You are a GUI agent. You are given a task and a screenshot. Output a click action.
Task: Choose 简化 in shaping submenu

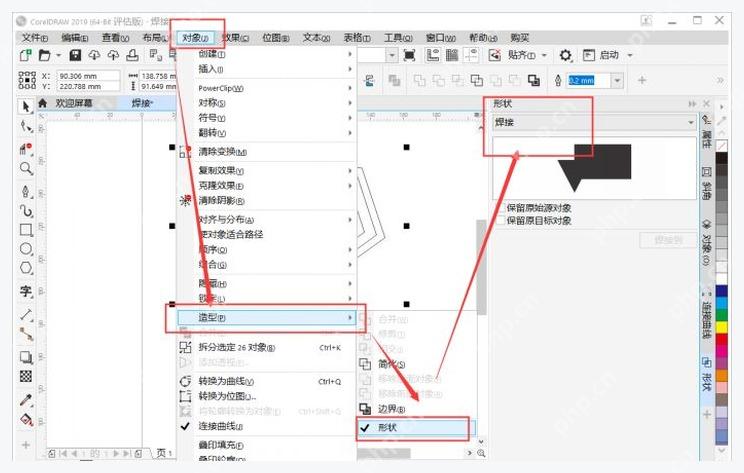(x=417, y=364)
